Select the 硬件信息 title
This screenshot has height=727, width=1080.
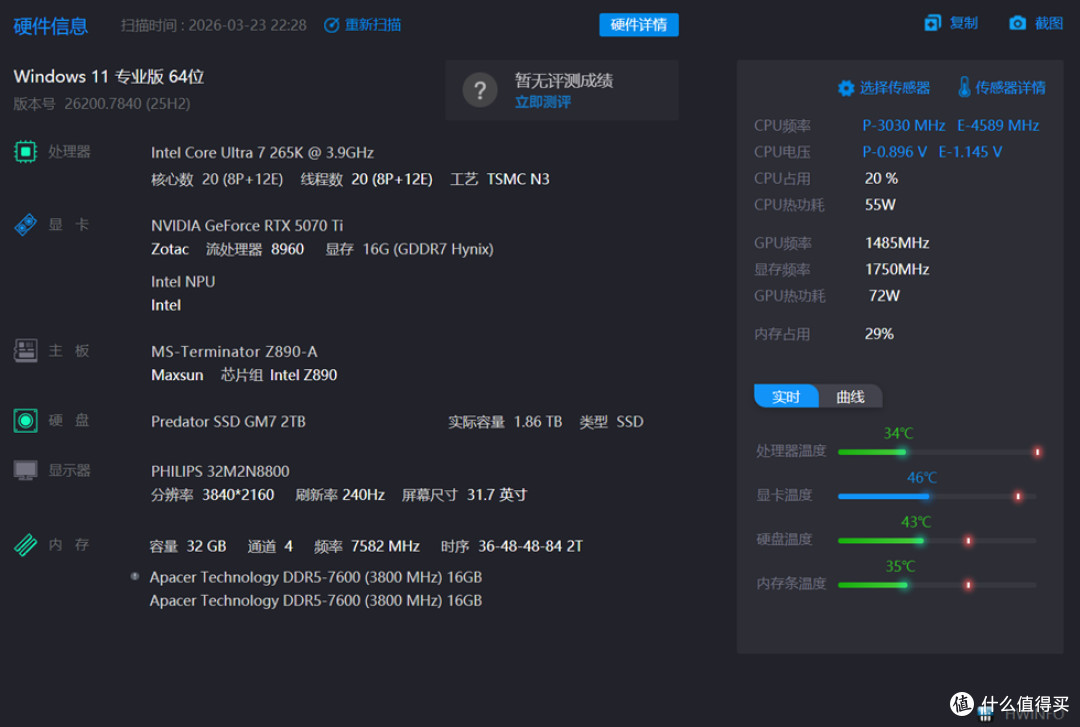[51, 26]
